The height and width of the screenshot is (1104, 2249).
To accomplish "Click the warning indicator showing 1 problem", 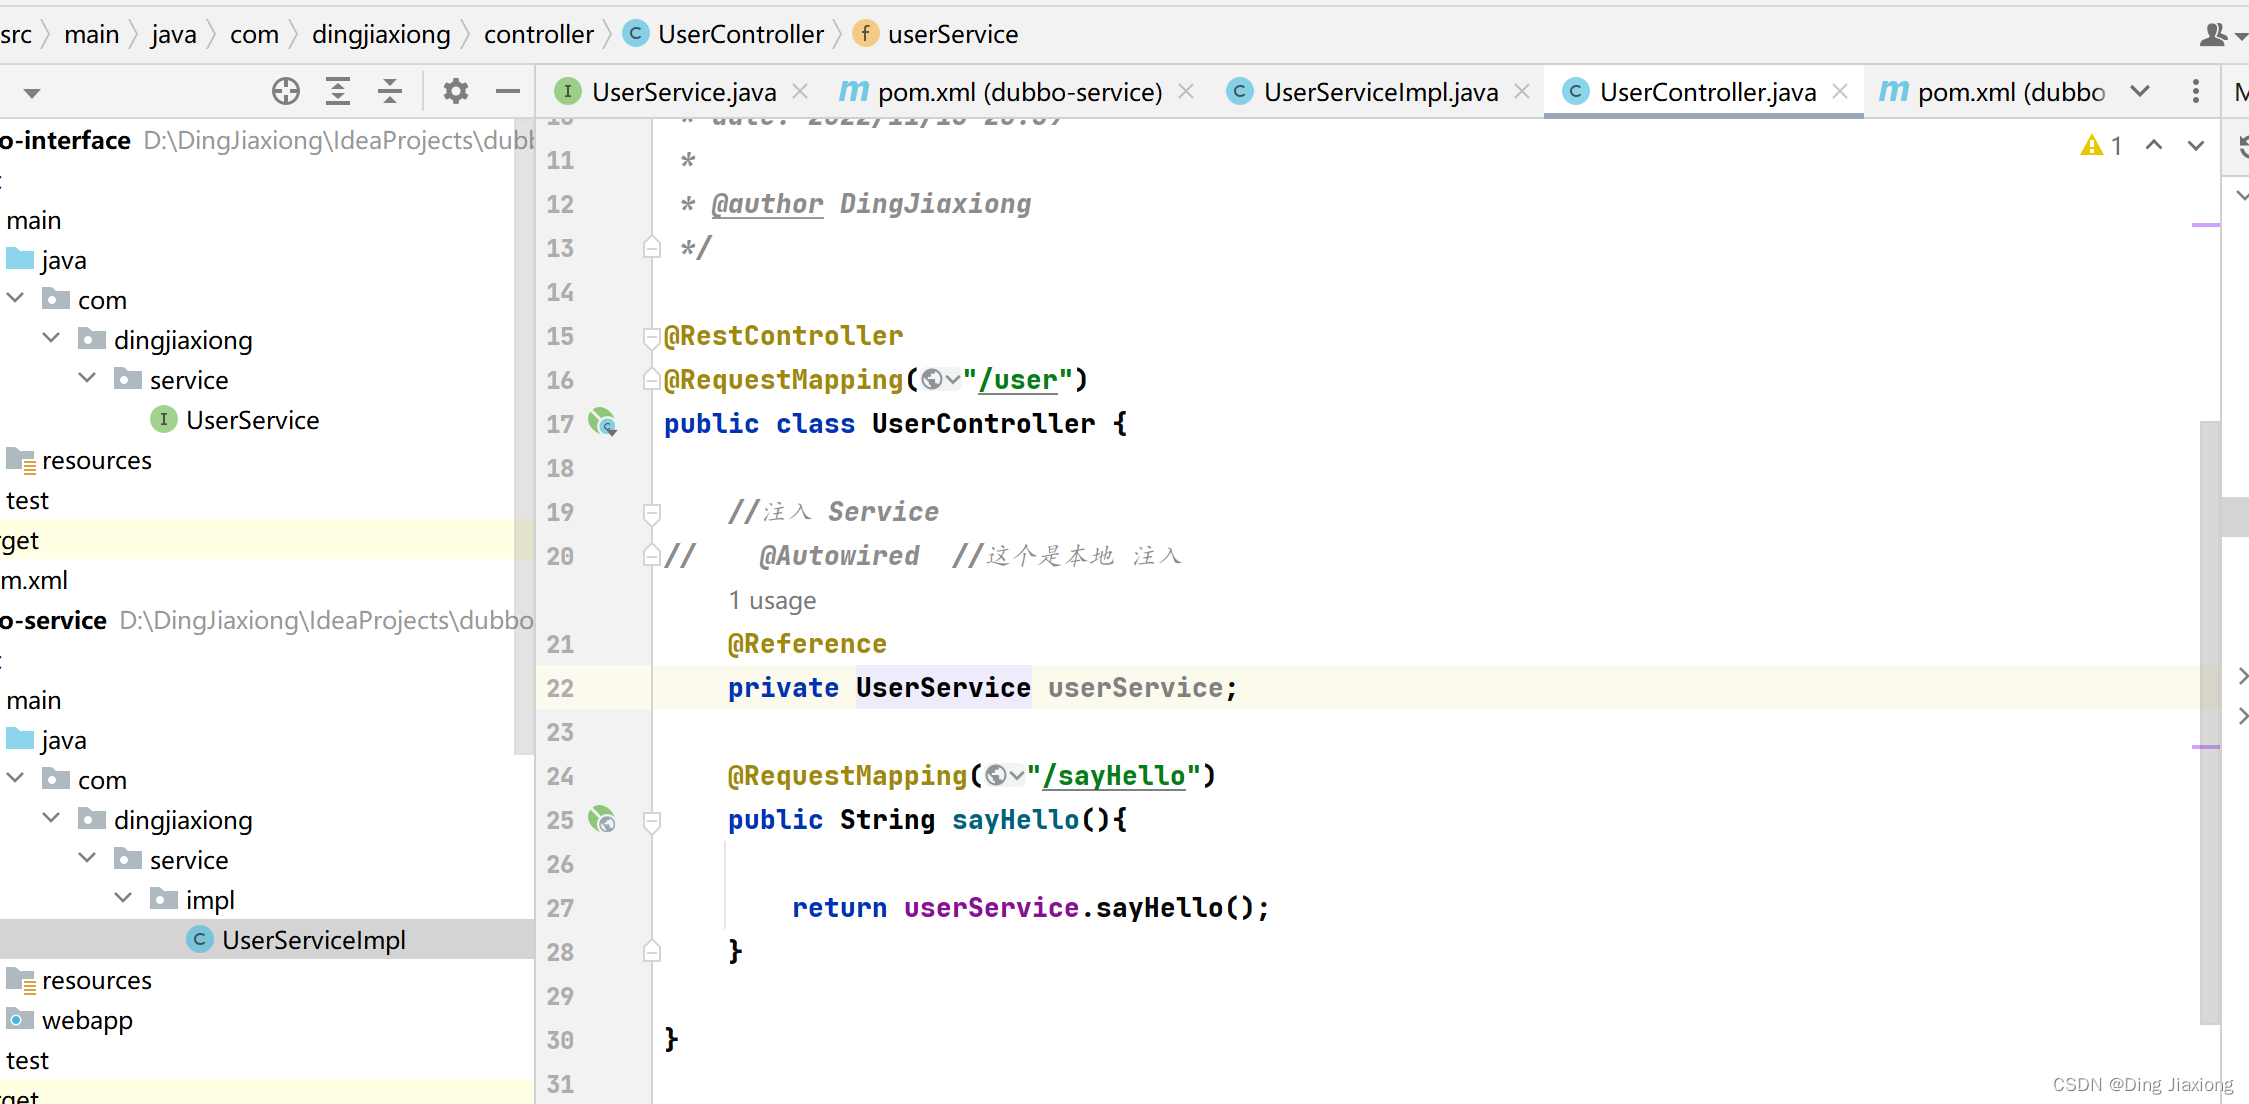I will [x=2102, y=146].
